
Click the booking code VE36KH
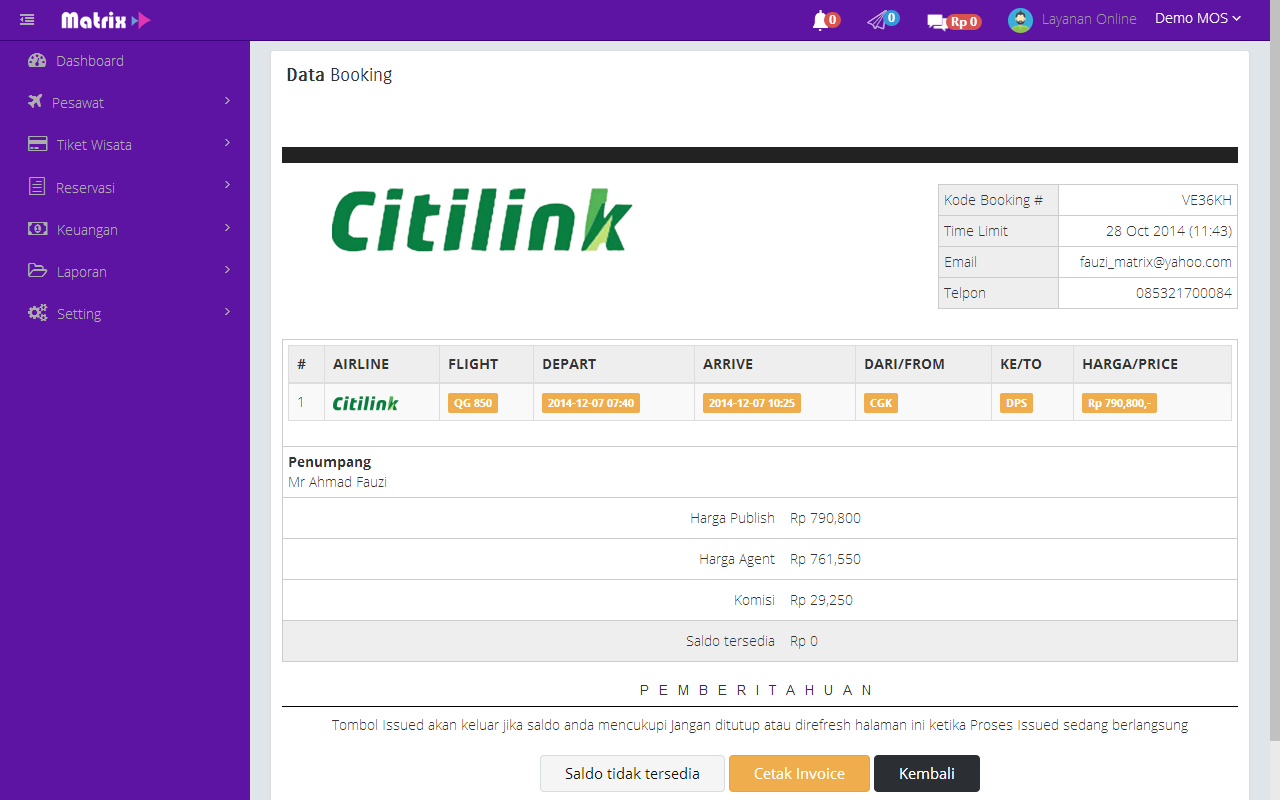point(1206,200)
